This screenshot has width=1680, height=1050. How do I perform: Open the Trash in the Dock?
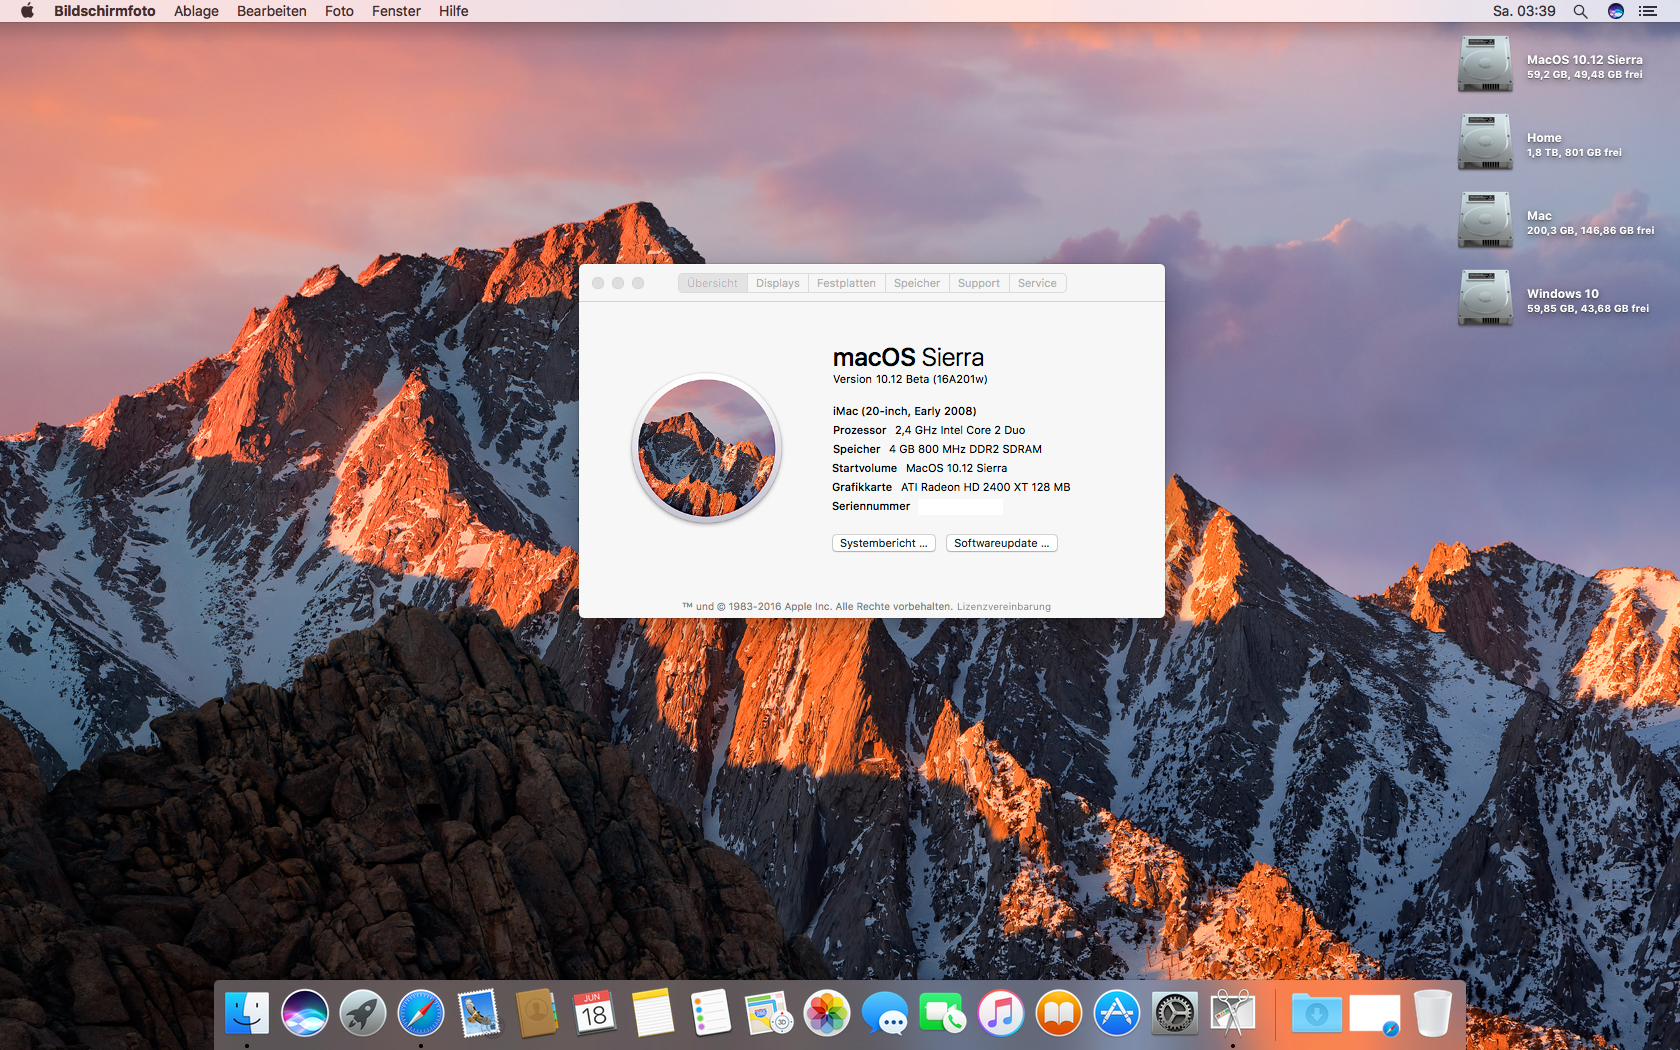click(x=1432, y=1013)
